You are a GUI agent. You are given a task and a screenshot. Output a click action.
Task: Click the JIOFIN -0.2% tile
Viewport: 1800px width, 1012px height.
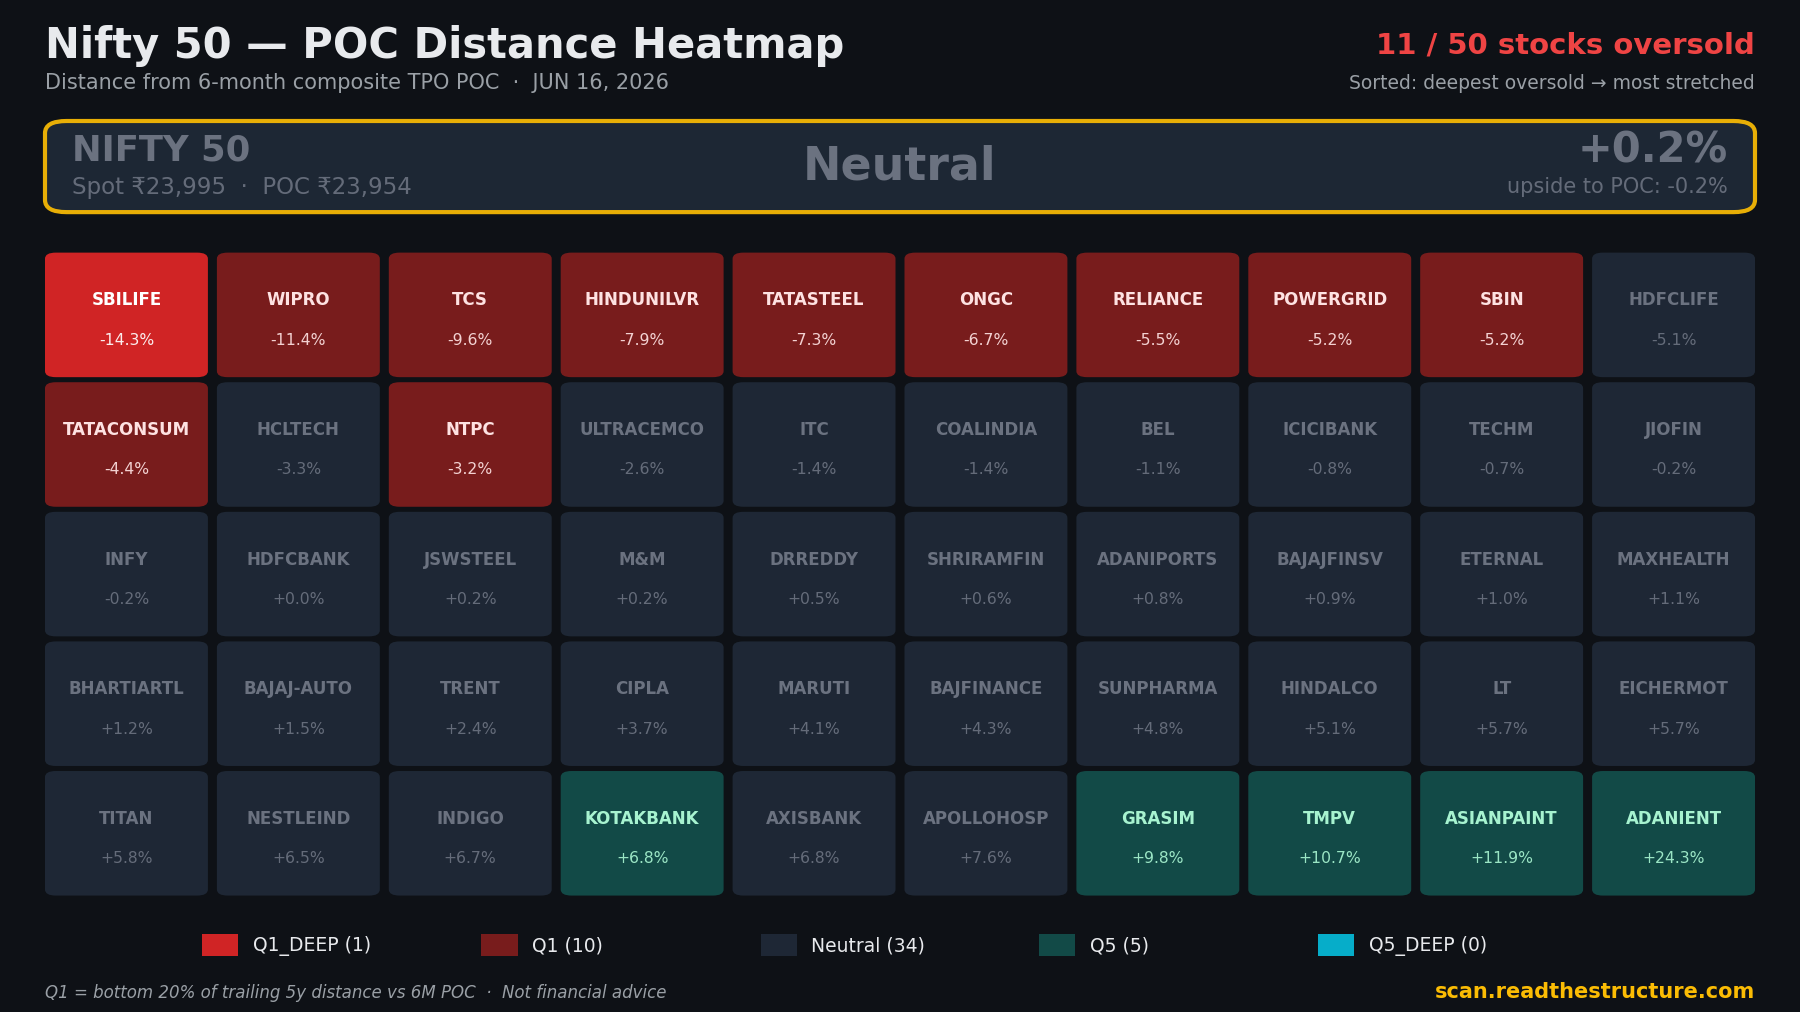pos(1674,445)
